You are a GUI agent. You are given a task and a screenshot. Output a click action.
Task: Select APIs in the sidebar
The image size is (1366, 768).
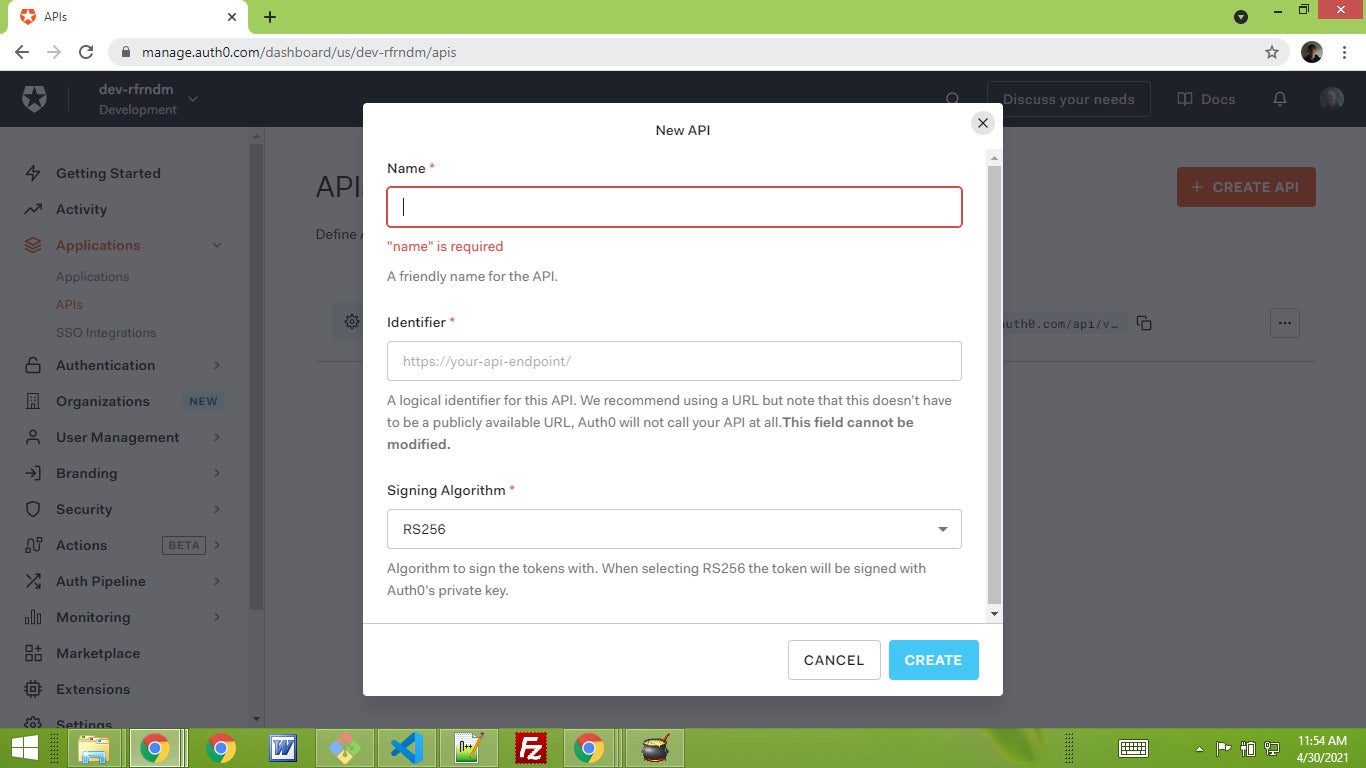[69, 305]
